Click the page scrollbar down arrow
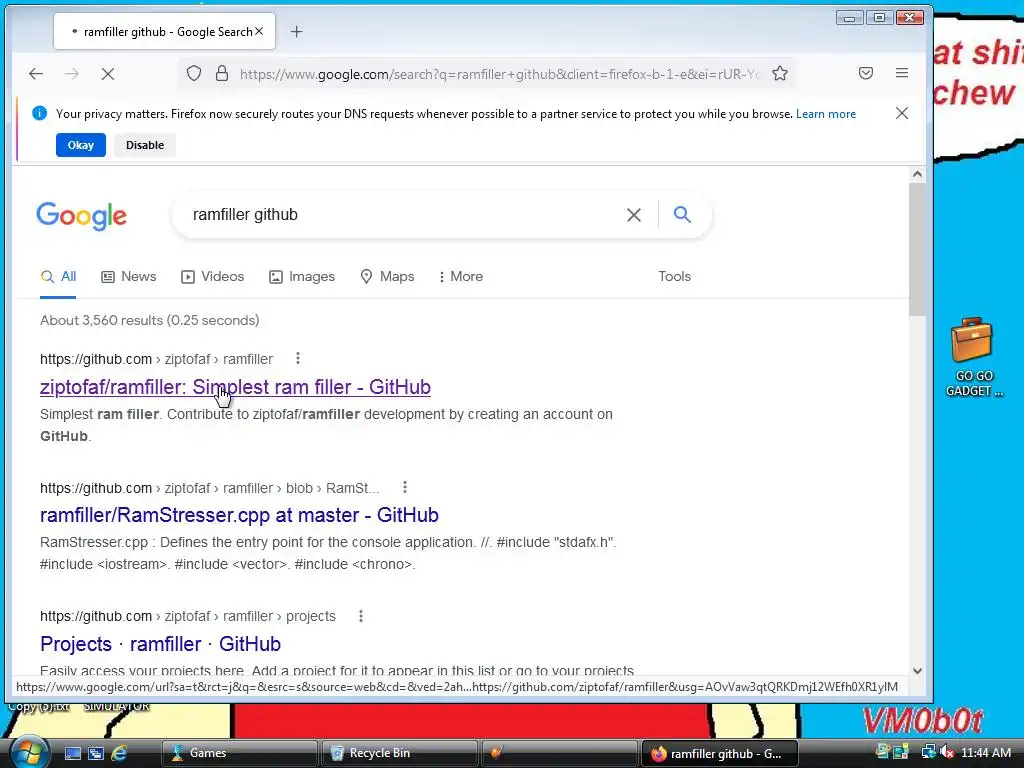This screenshot has height=768, width=1024. tap(917, 671)
